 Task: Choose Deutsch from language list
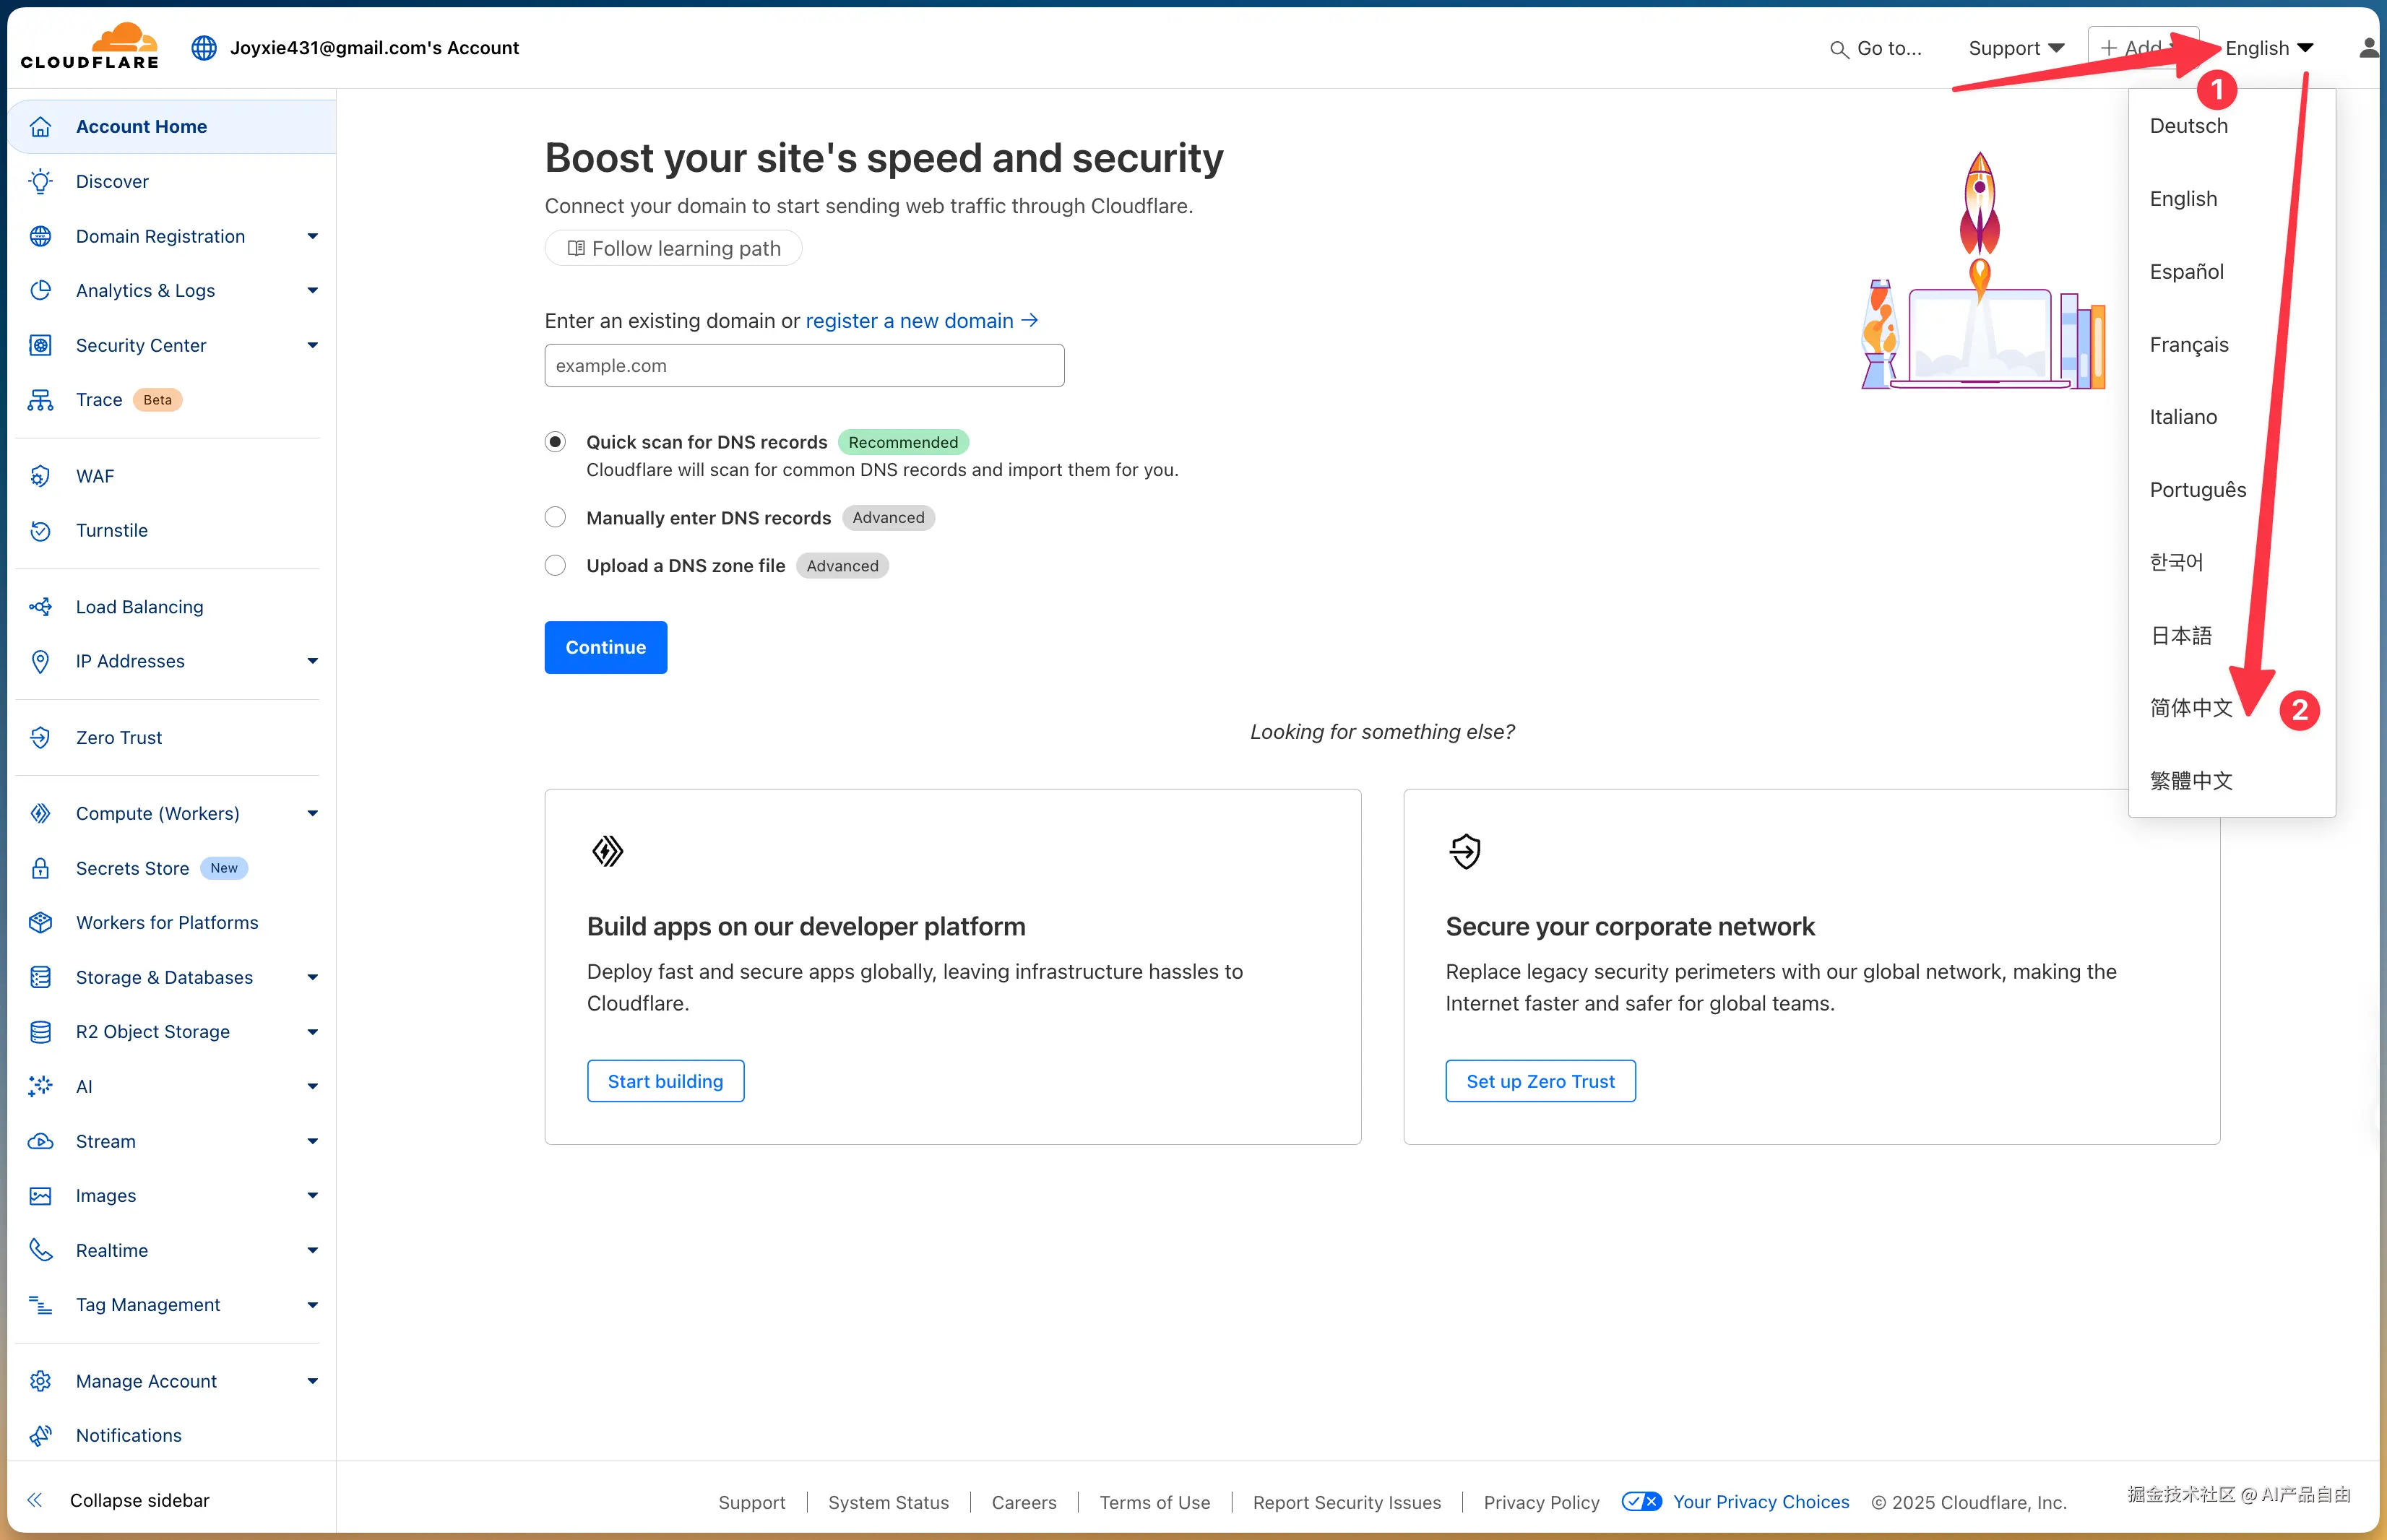(2188, 126)
